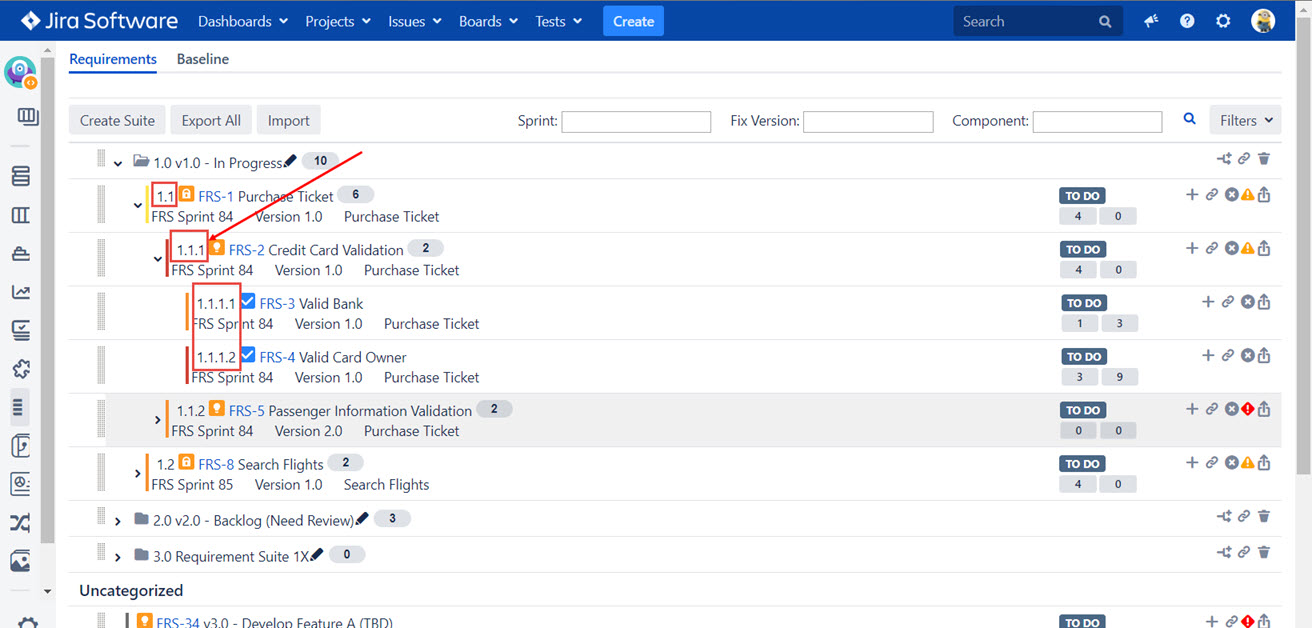Click the plus icon on the FRS-1 Purchase Ticket row
1312x628 pixels.
coord(1192,195)
